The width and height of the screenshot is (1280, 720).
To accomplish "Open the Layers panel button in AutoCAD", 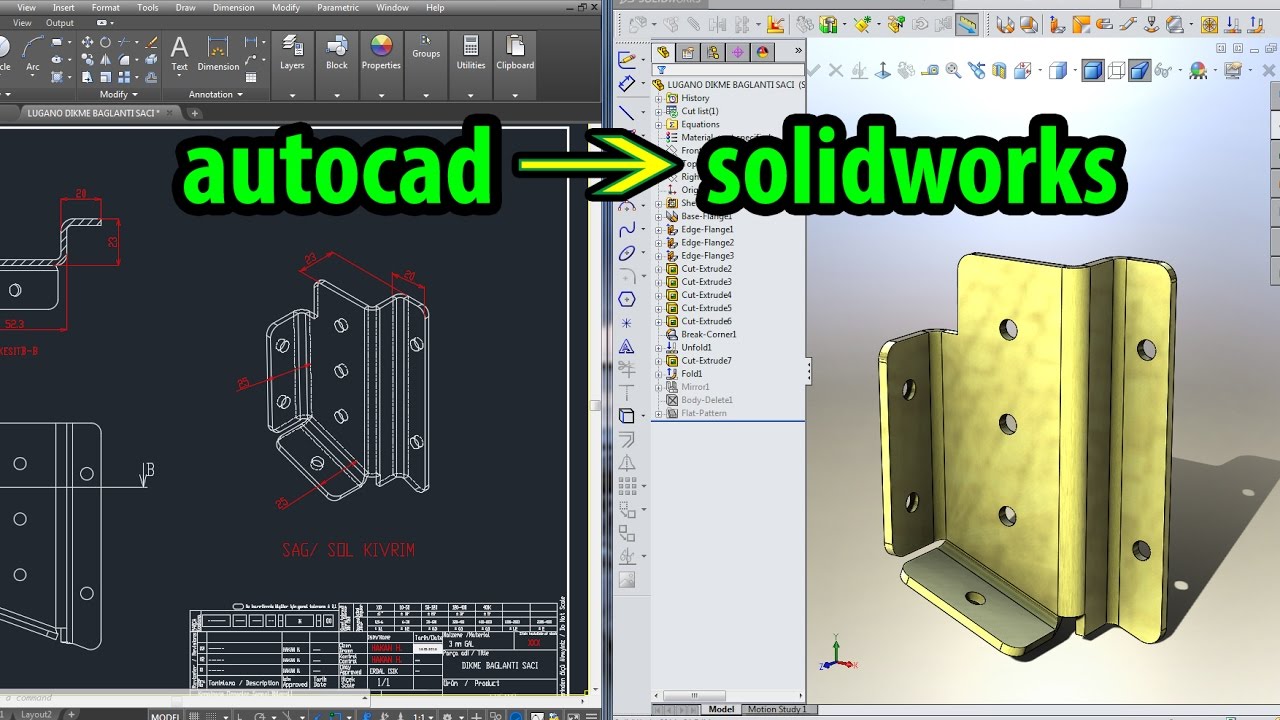I will 292,53.
